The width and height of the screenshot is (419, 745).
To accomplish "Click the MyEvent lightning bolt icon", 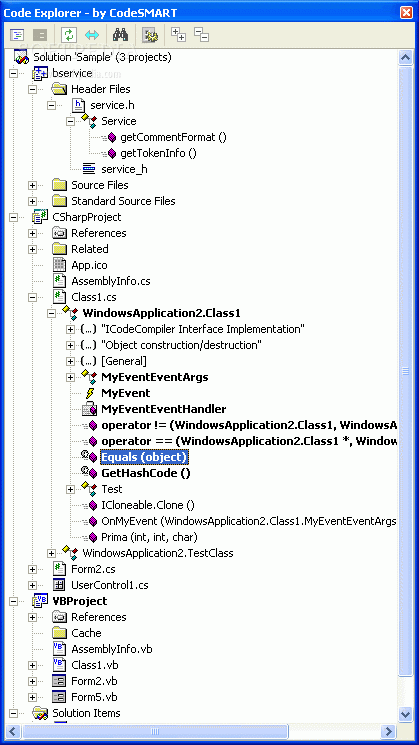I will point(90,393).
